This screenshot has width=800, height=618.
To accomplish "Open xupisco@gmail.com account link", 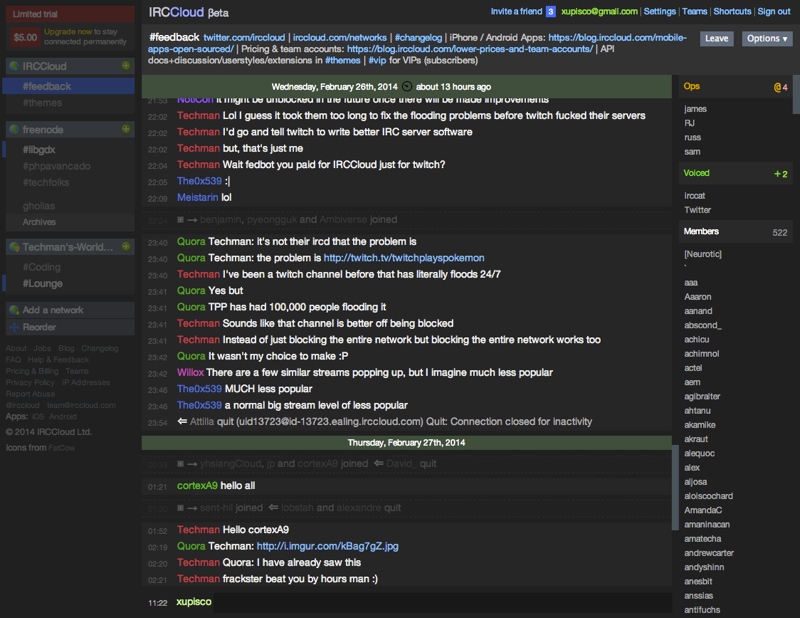I will (599, 11).
